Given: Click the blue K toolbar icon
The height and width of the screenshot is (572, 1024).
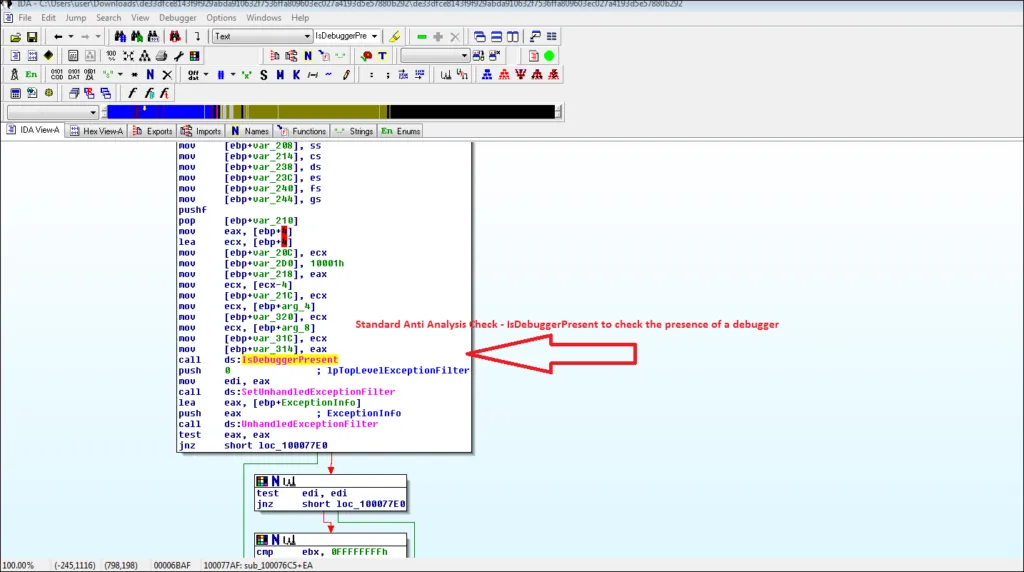Looking at the screenshot, I should tap(296, 74).
